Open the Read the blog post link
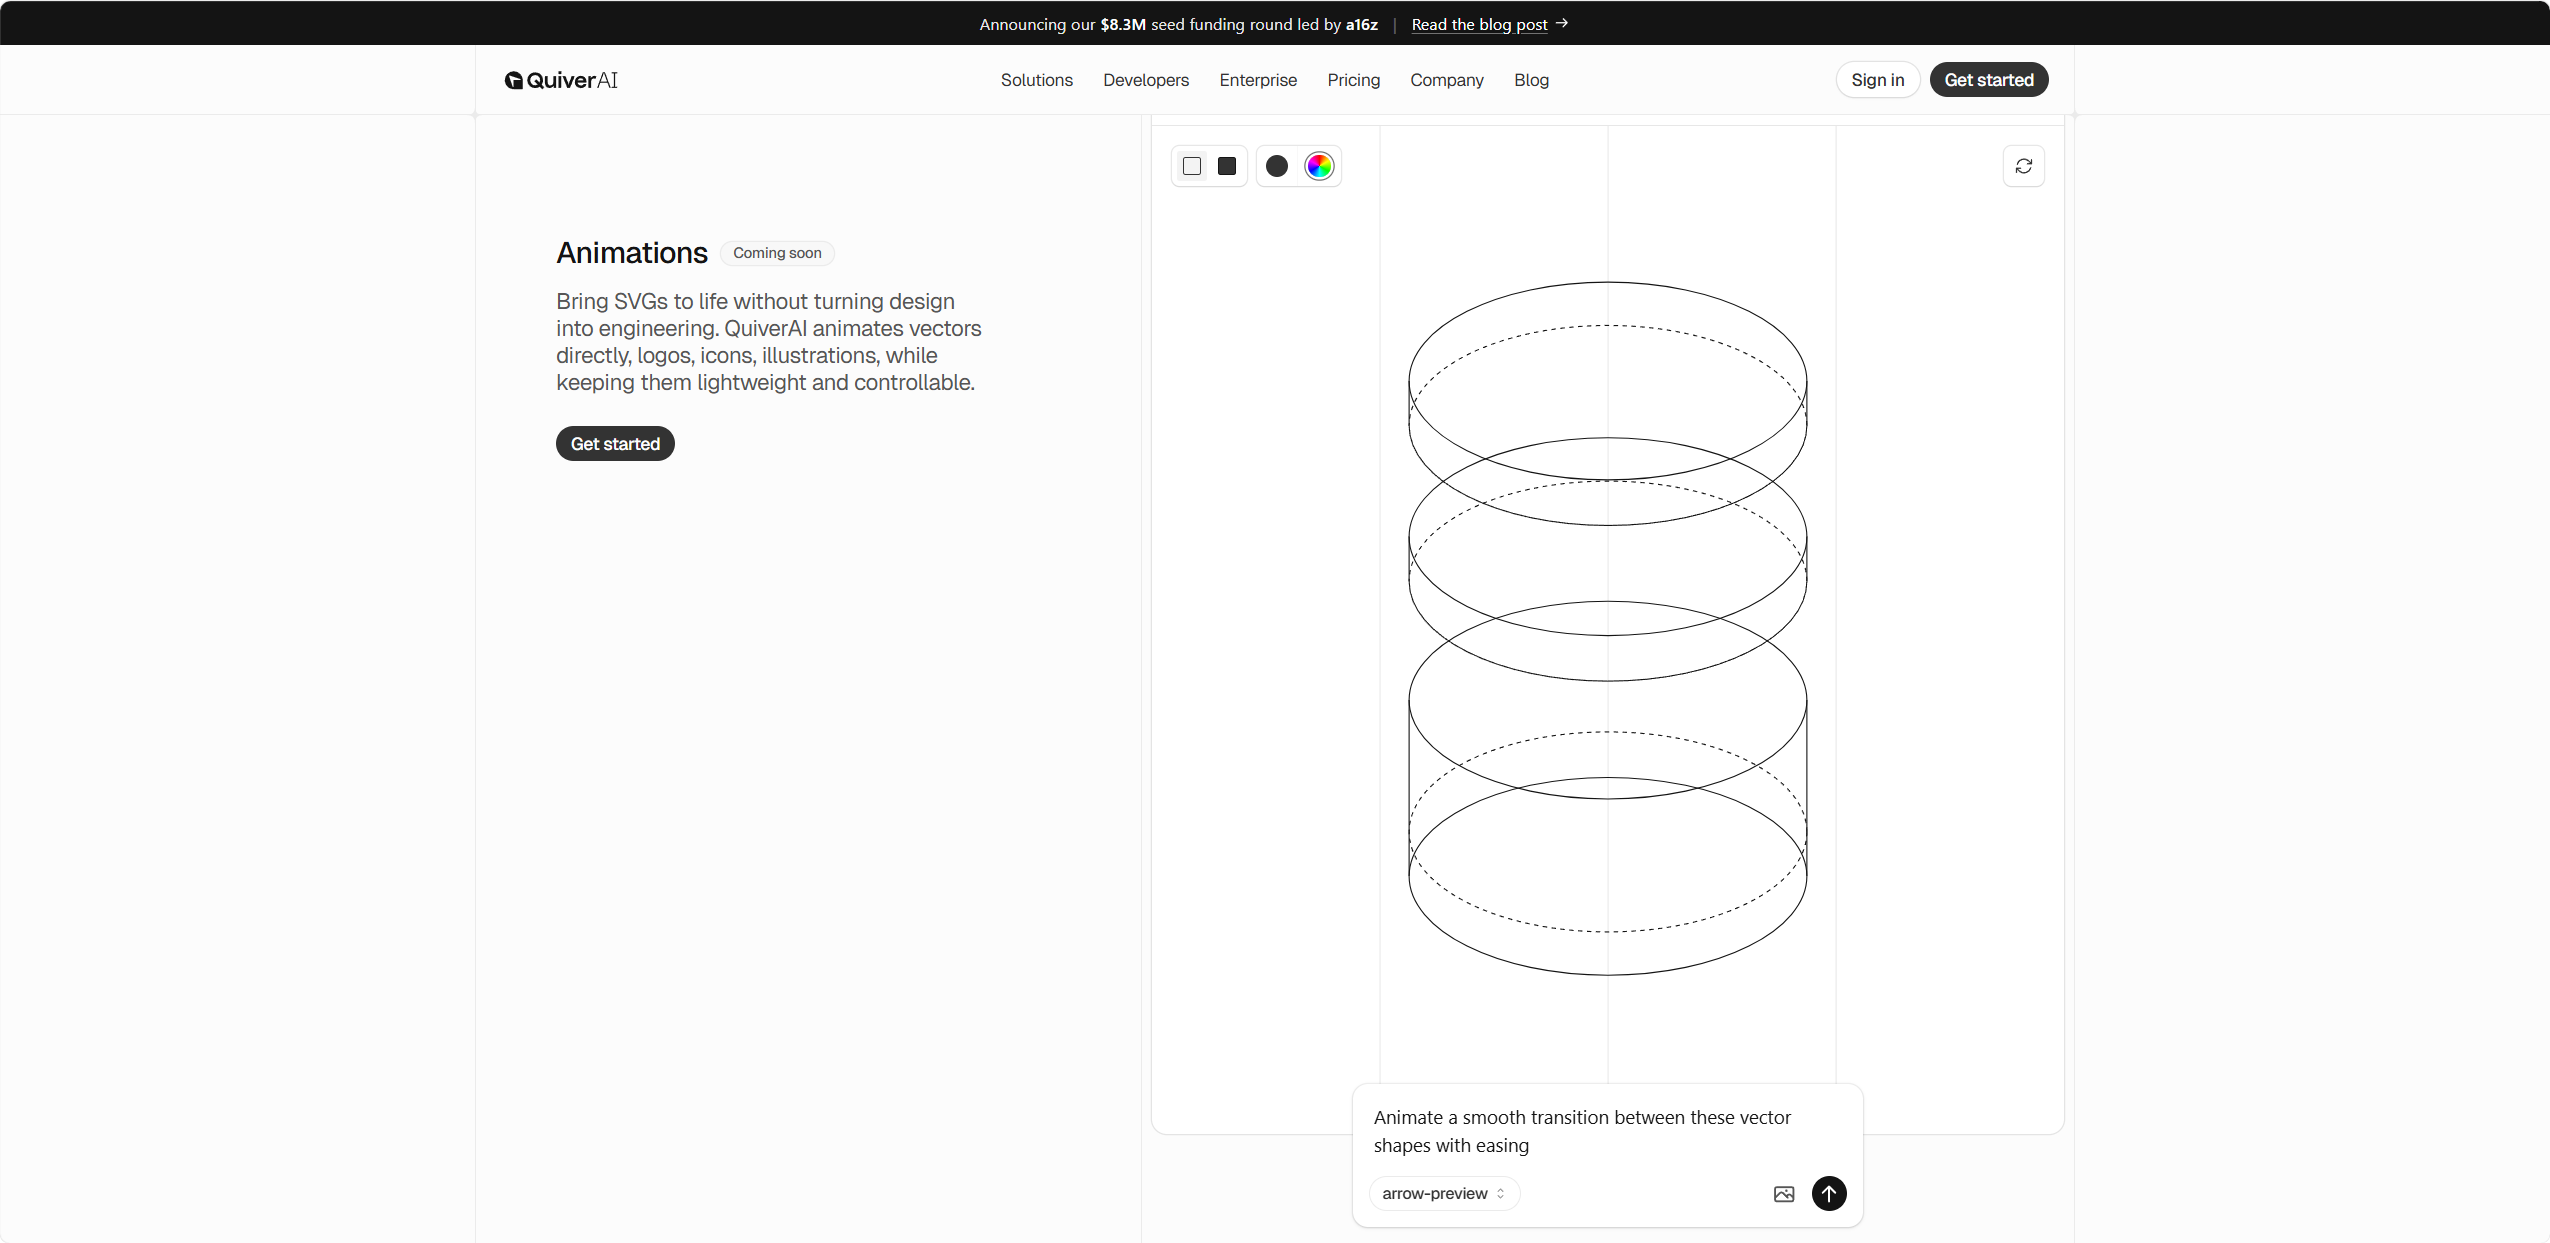Image resolution: width=2550 pixels, height=1243 pixels. [x=1479, y=24]
